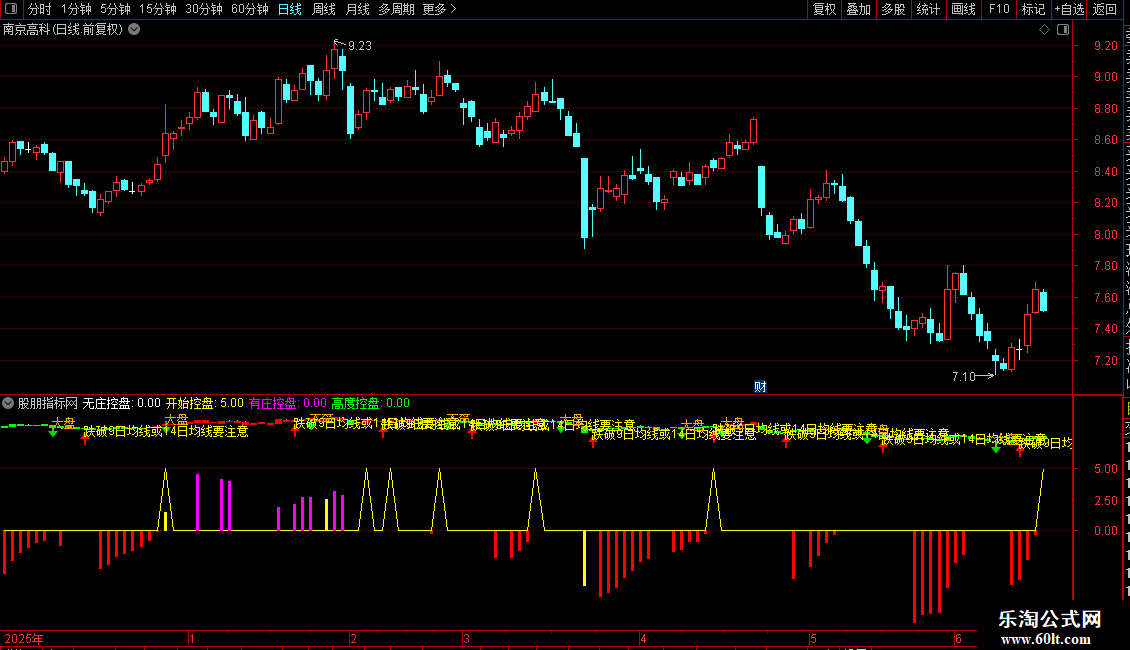The image size is (1130, 650).
Task: Click the 9.20 price axis label
Action: 1105,45
